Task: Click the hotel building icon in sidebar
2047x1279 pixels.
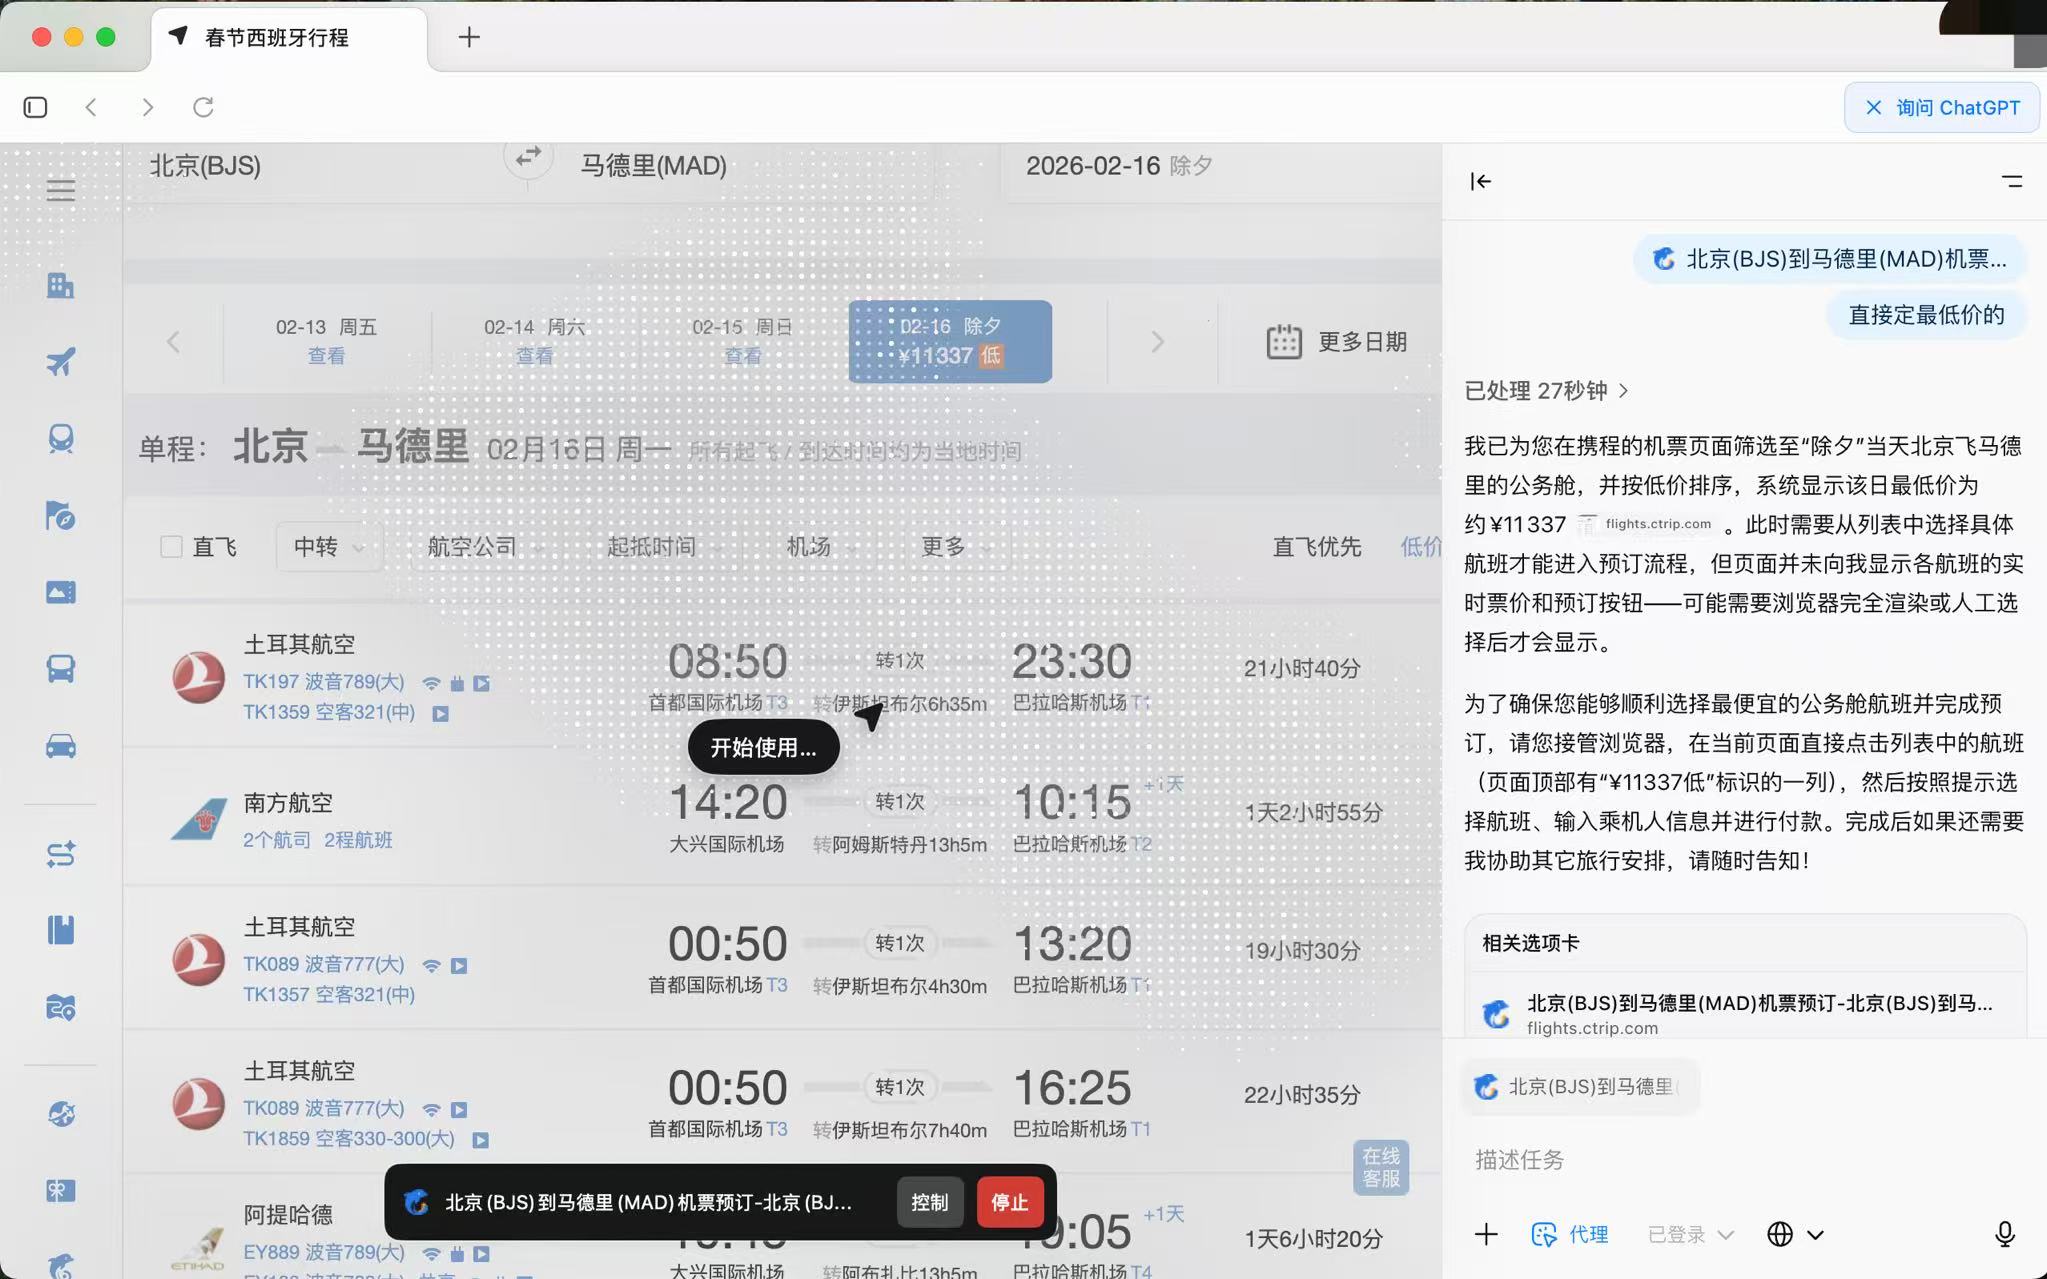Action: [60, 285]
